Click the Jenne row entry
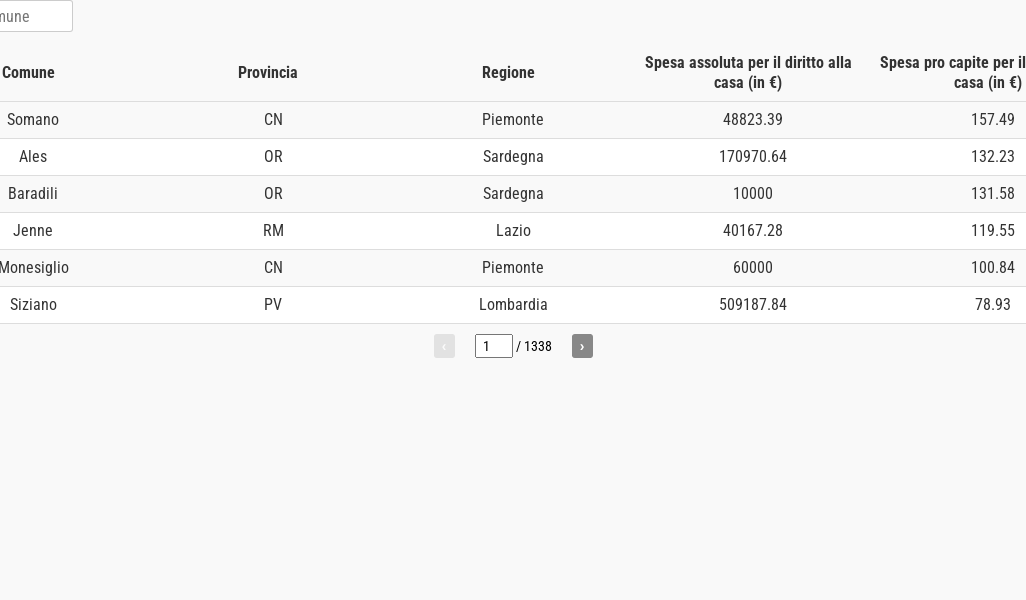Viewport: 1026px width, 600px height. point(33,230)
